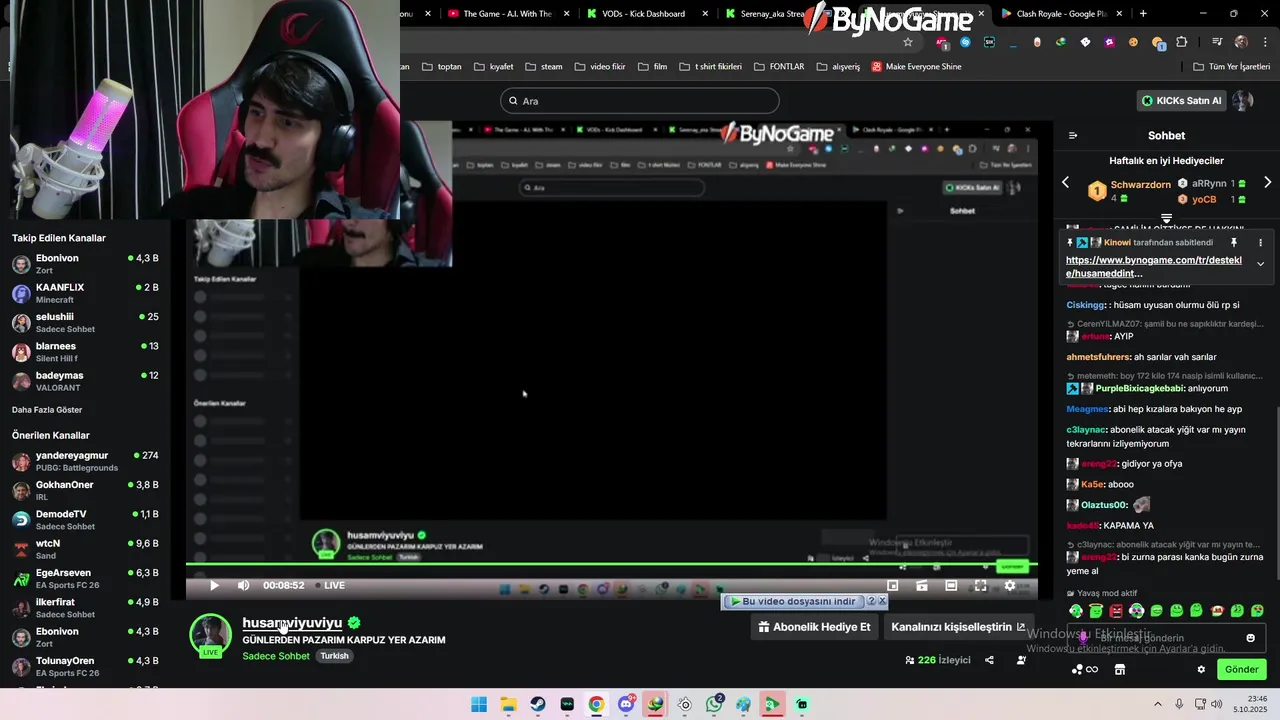Jump to the LIVE indicator in player
The image size is (1280, 720).
(330, 586)
